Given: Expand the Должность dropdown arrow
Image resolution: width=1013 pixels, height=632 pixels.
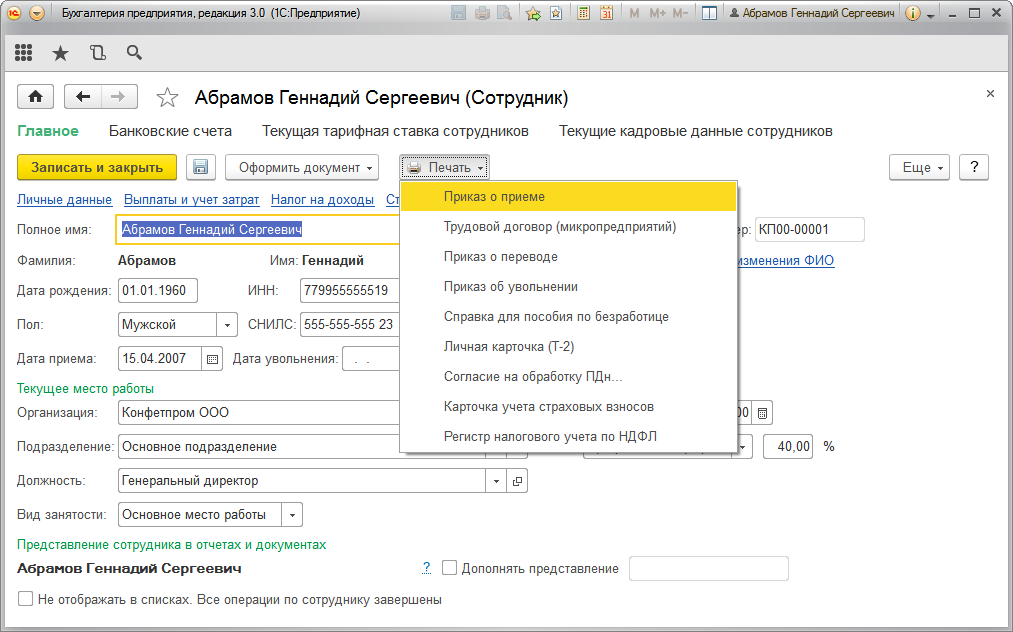Looking at the screenshot, I should (x=496, y=481).
